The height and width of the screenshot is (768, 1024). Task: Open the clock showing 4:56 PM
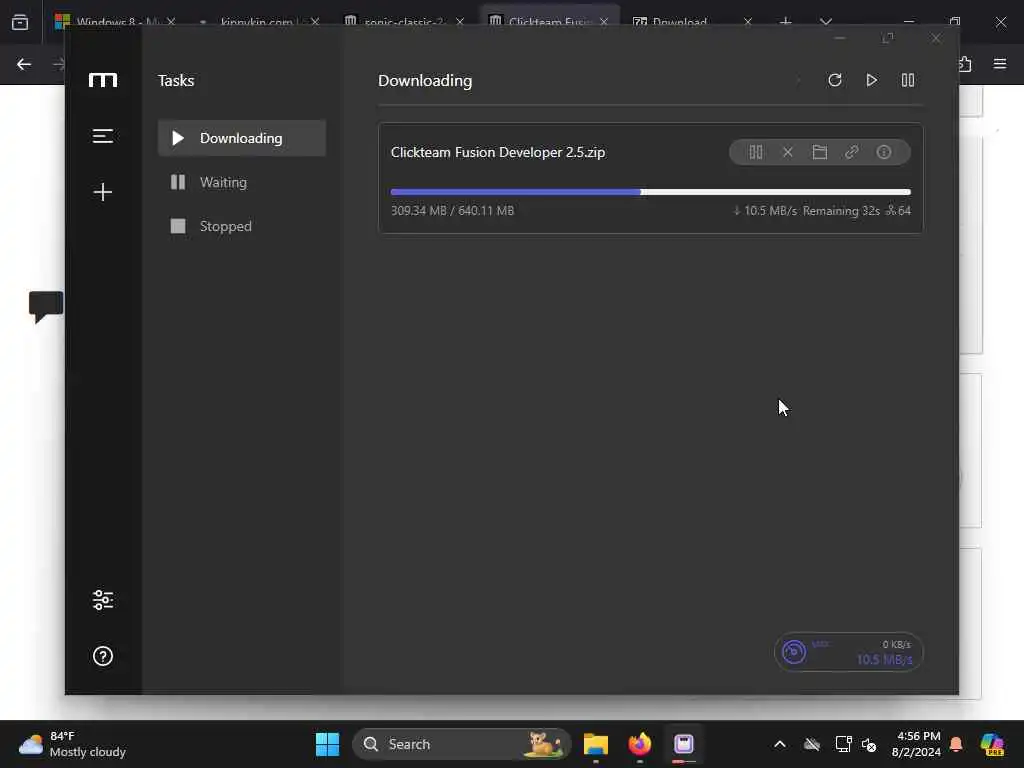(916, 744)
